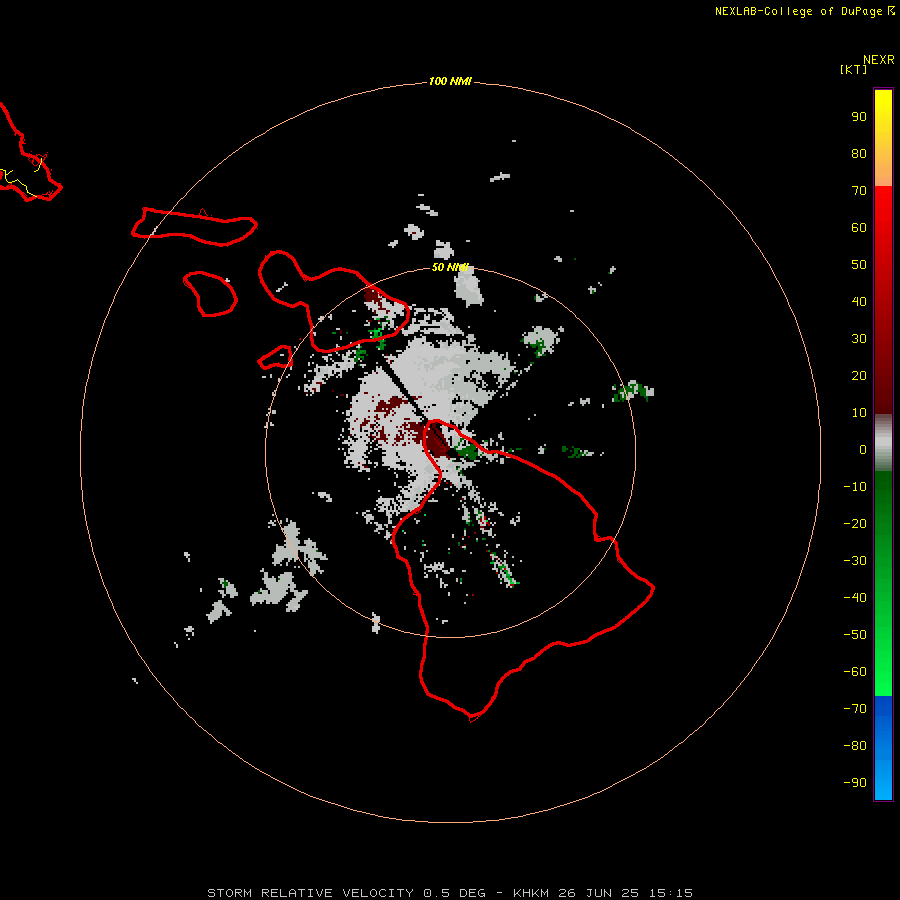Click the 50 NMI range ring label
Image resolution: width=900 pixels, height=900 pixels.
pos(450,267)
